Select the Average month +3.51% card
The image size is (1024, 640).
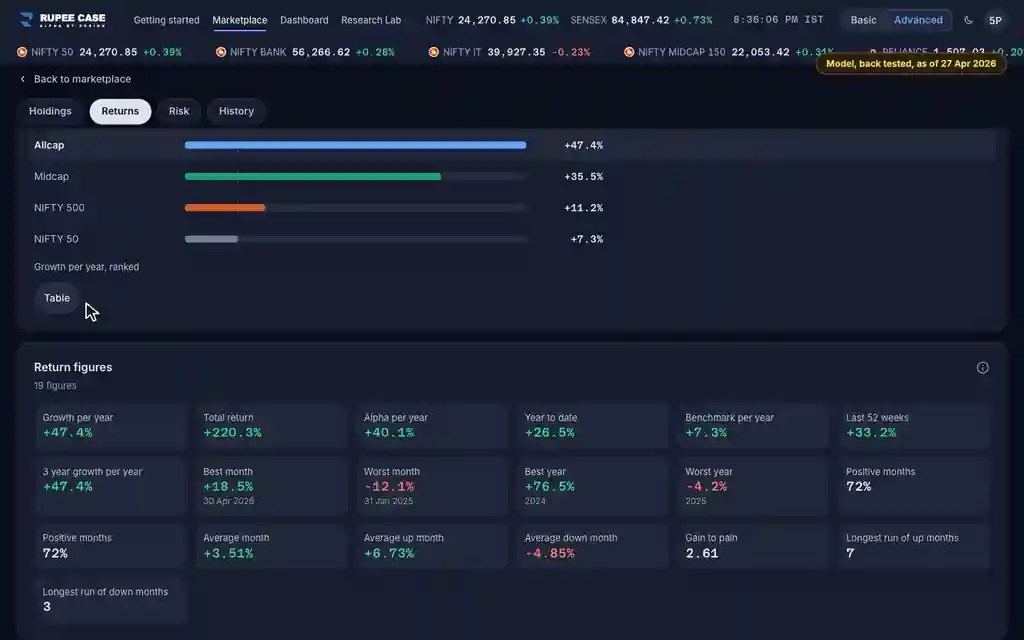271,547
